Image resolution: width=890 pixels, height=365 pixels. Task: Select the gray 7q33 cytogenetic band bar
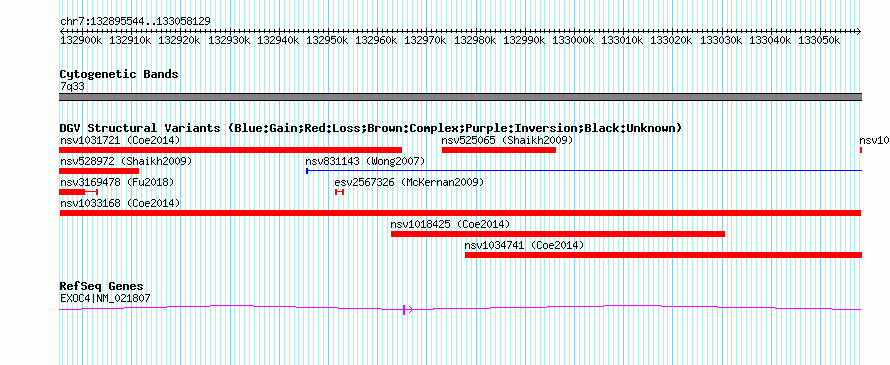[x=460, y=97]
